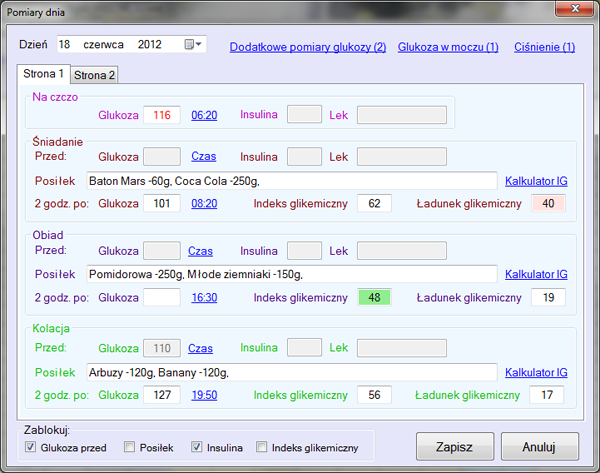Image resolution: width=600 pixels, height=473 pixels.
Task: Click green Indeks glikemiczny field showing 48
Action: pos(374,297)
